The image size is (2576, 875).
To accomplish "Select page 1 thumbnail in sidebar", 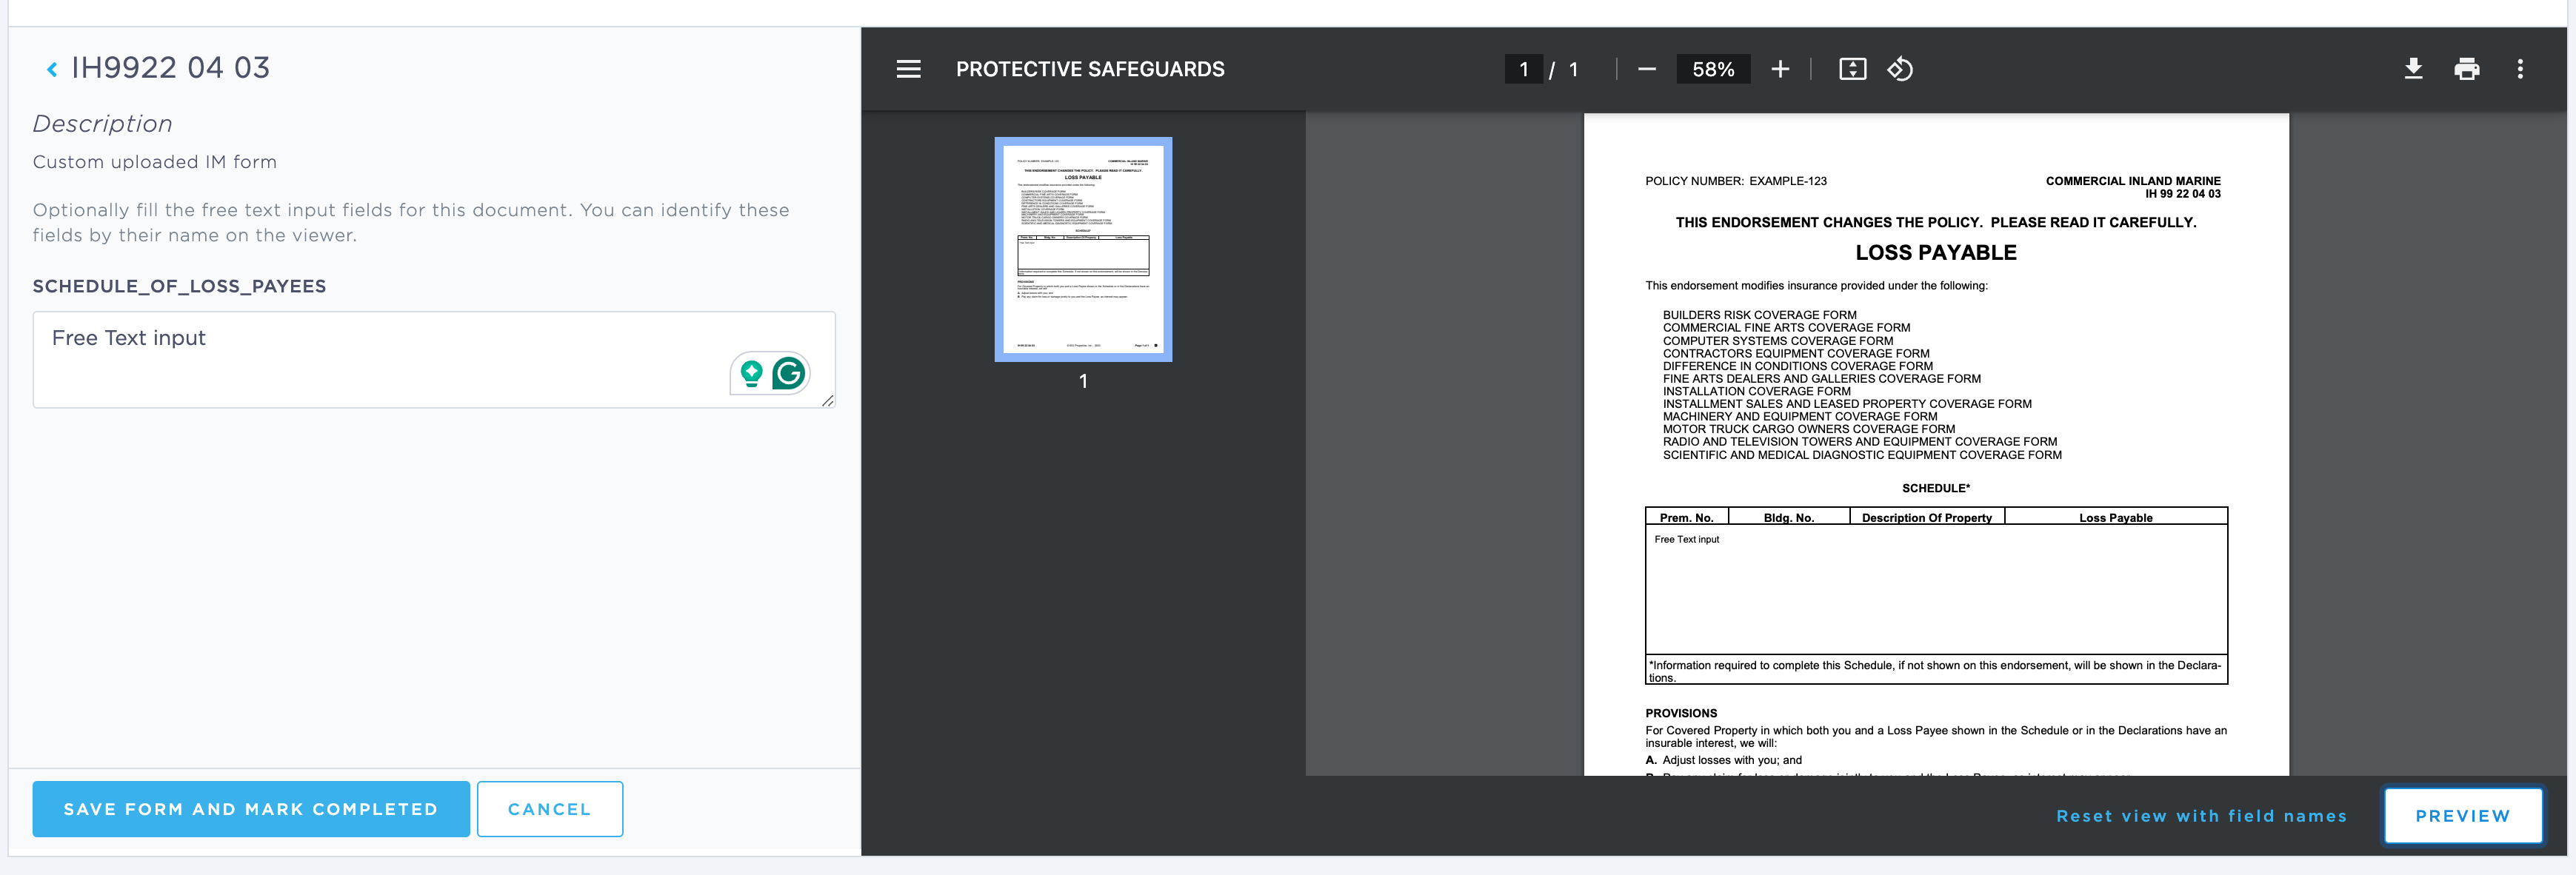I will [x=1083, y=250].
